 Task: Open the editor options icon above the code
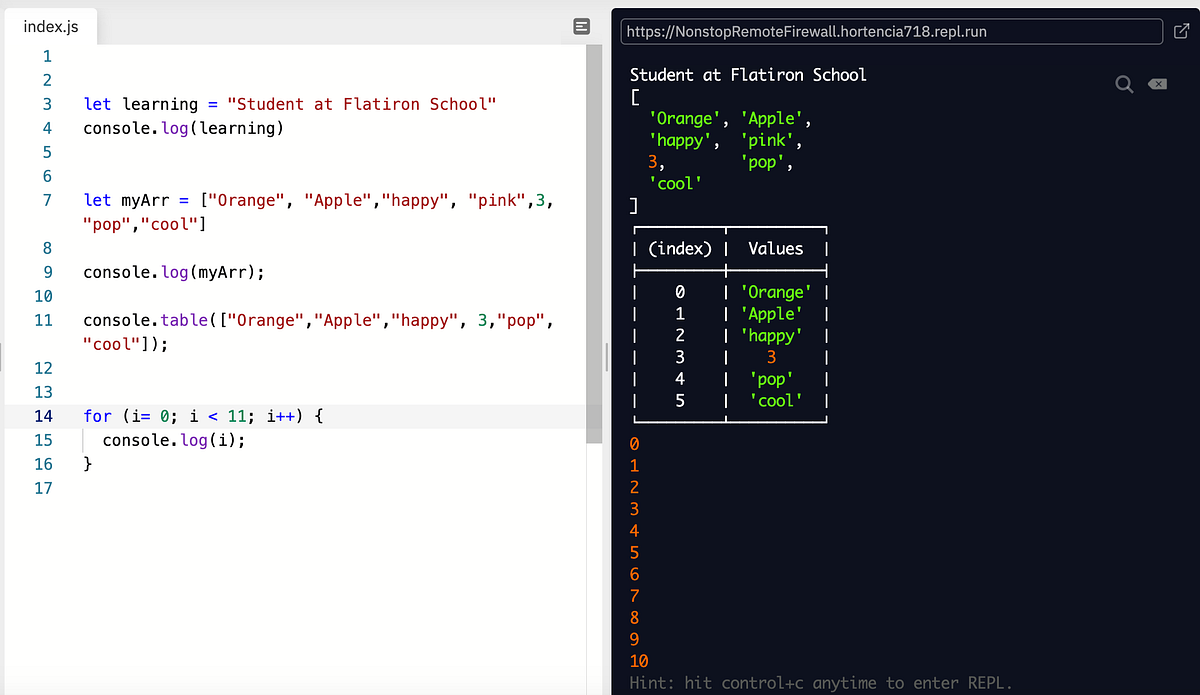(x=581, y=27)
